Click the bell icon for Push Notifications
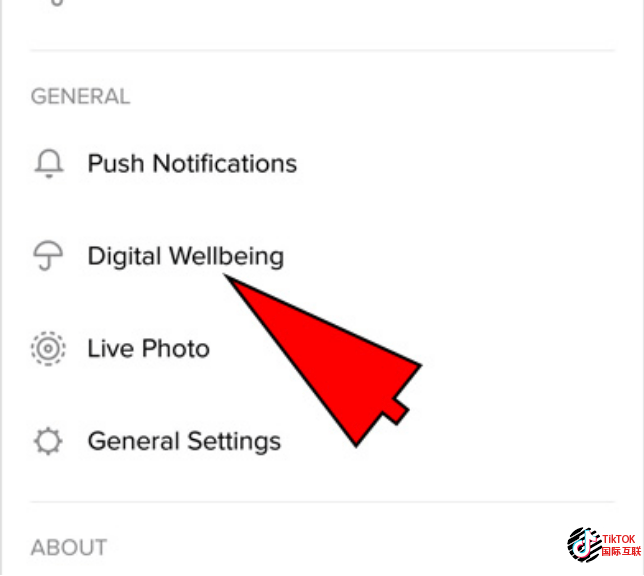The height and width of the screenshot is (576, 644). pos(49,164)
